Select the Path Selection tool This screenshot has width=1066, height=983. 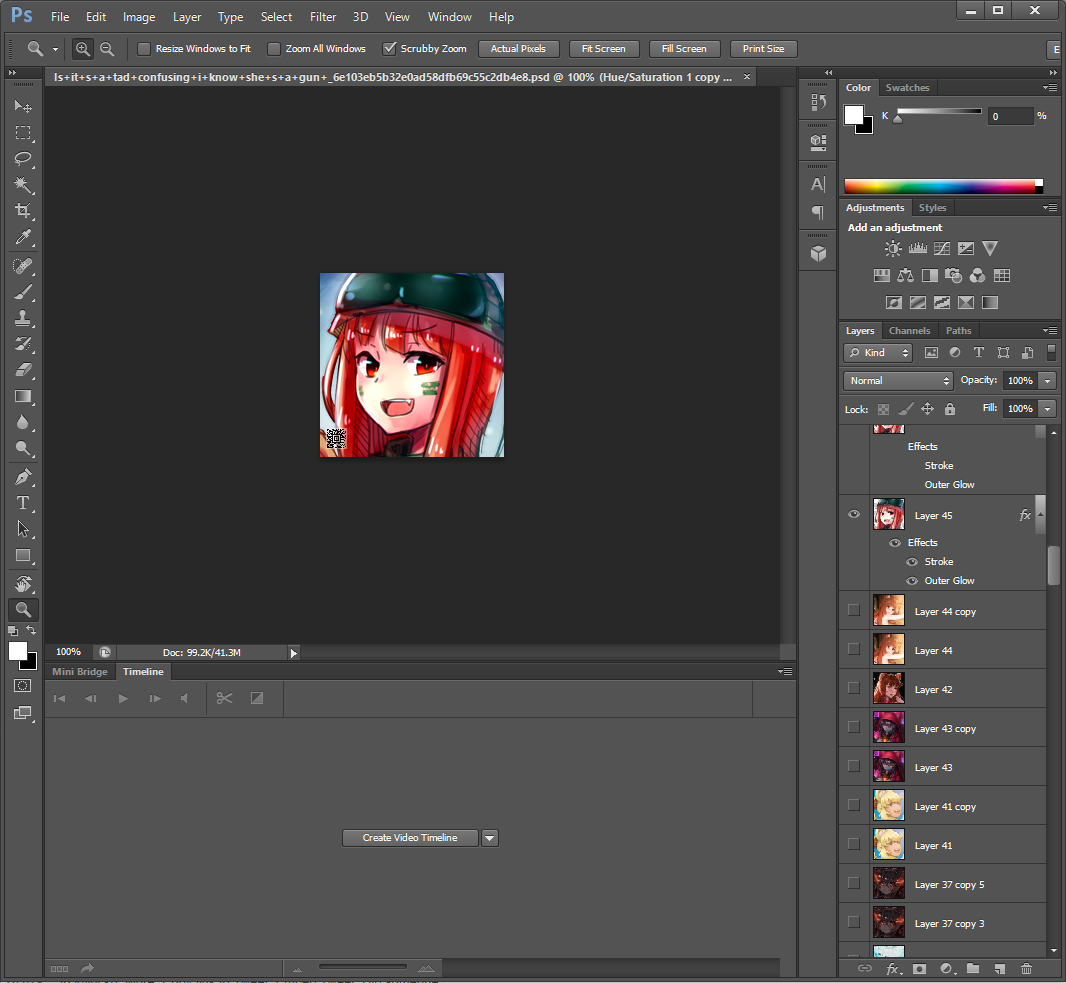pos(23,529)
